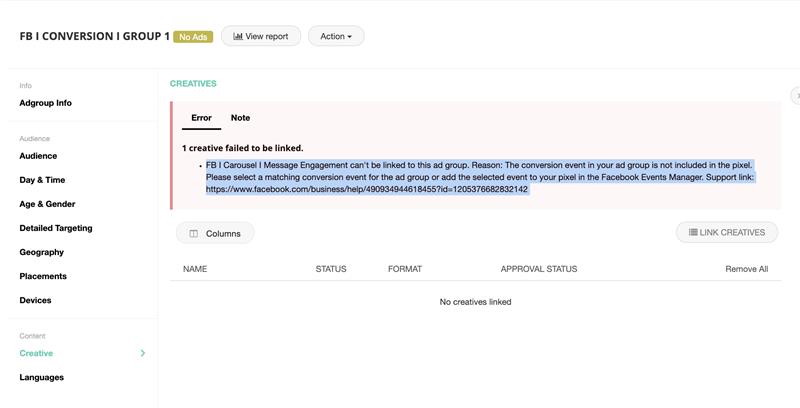Click the LINK CREATIVES button

click(726, 233)
